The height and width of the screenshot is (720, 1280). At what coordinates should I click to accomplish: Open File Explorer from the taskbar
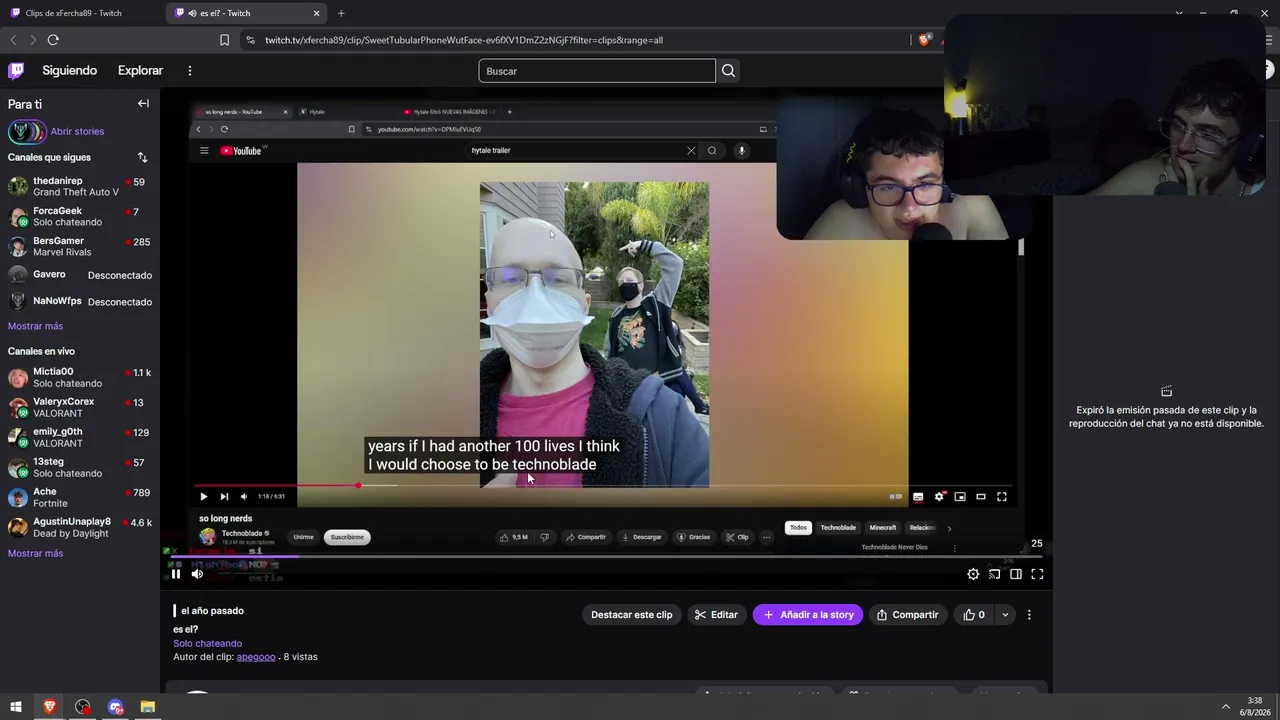point(148,707)
